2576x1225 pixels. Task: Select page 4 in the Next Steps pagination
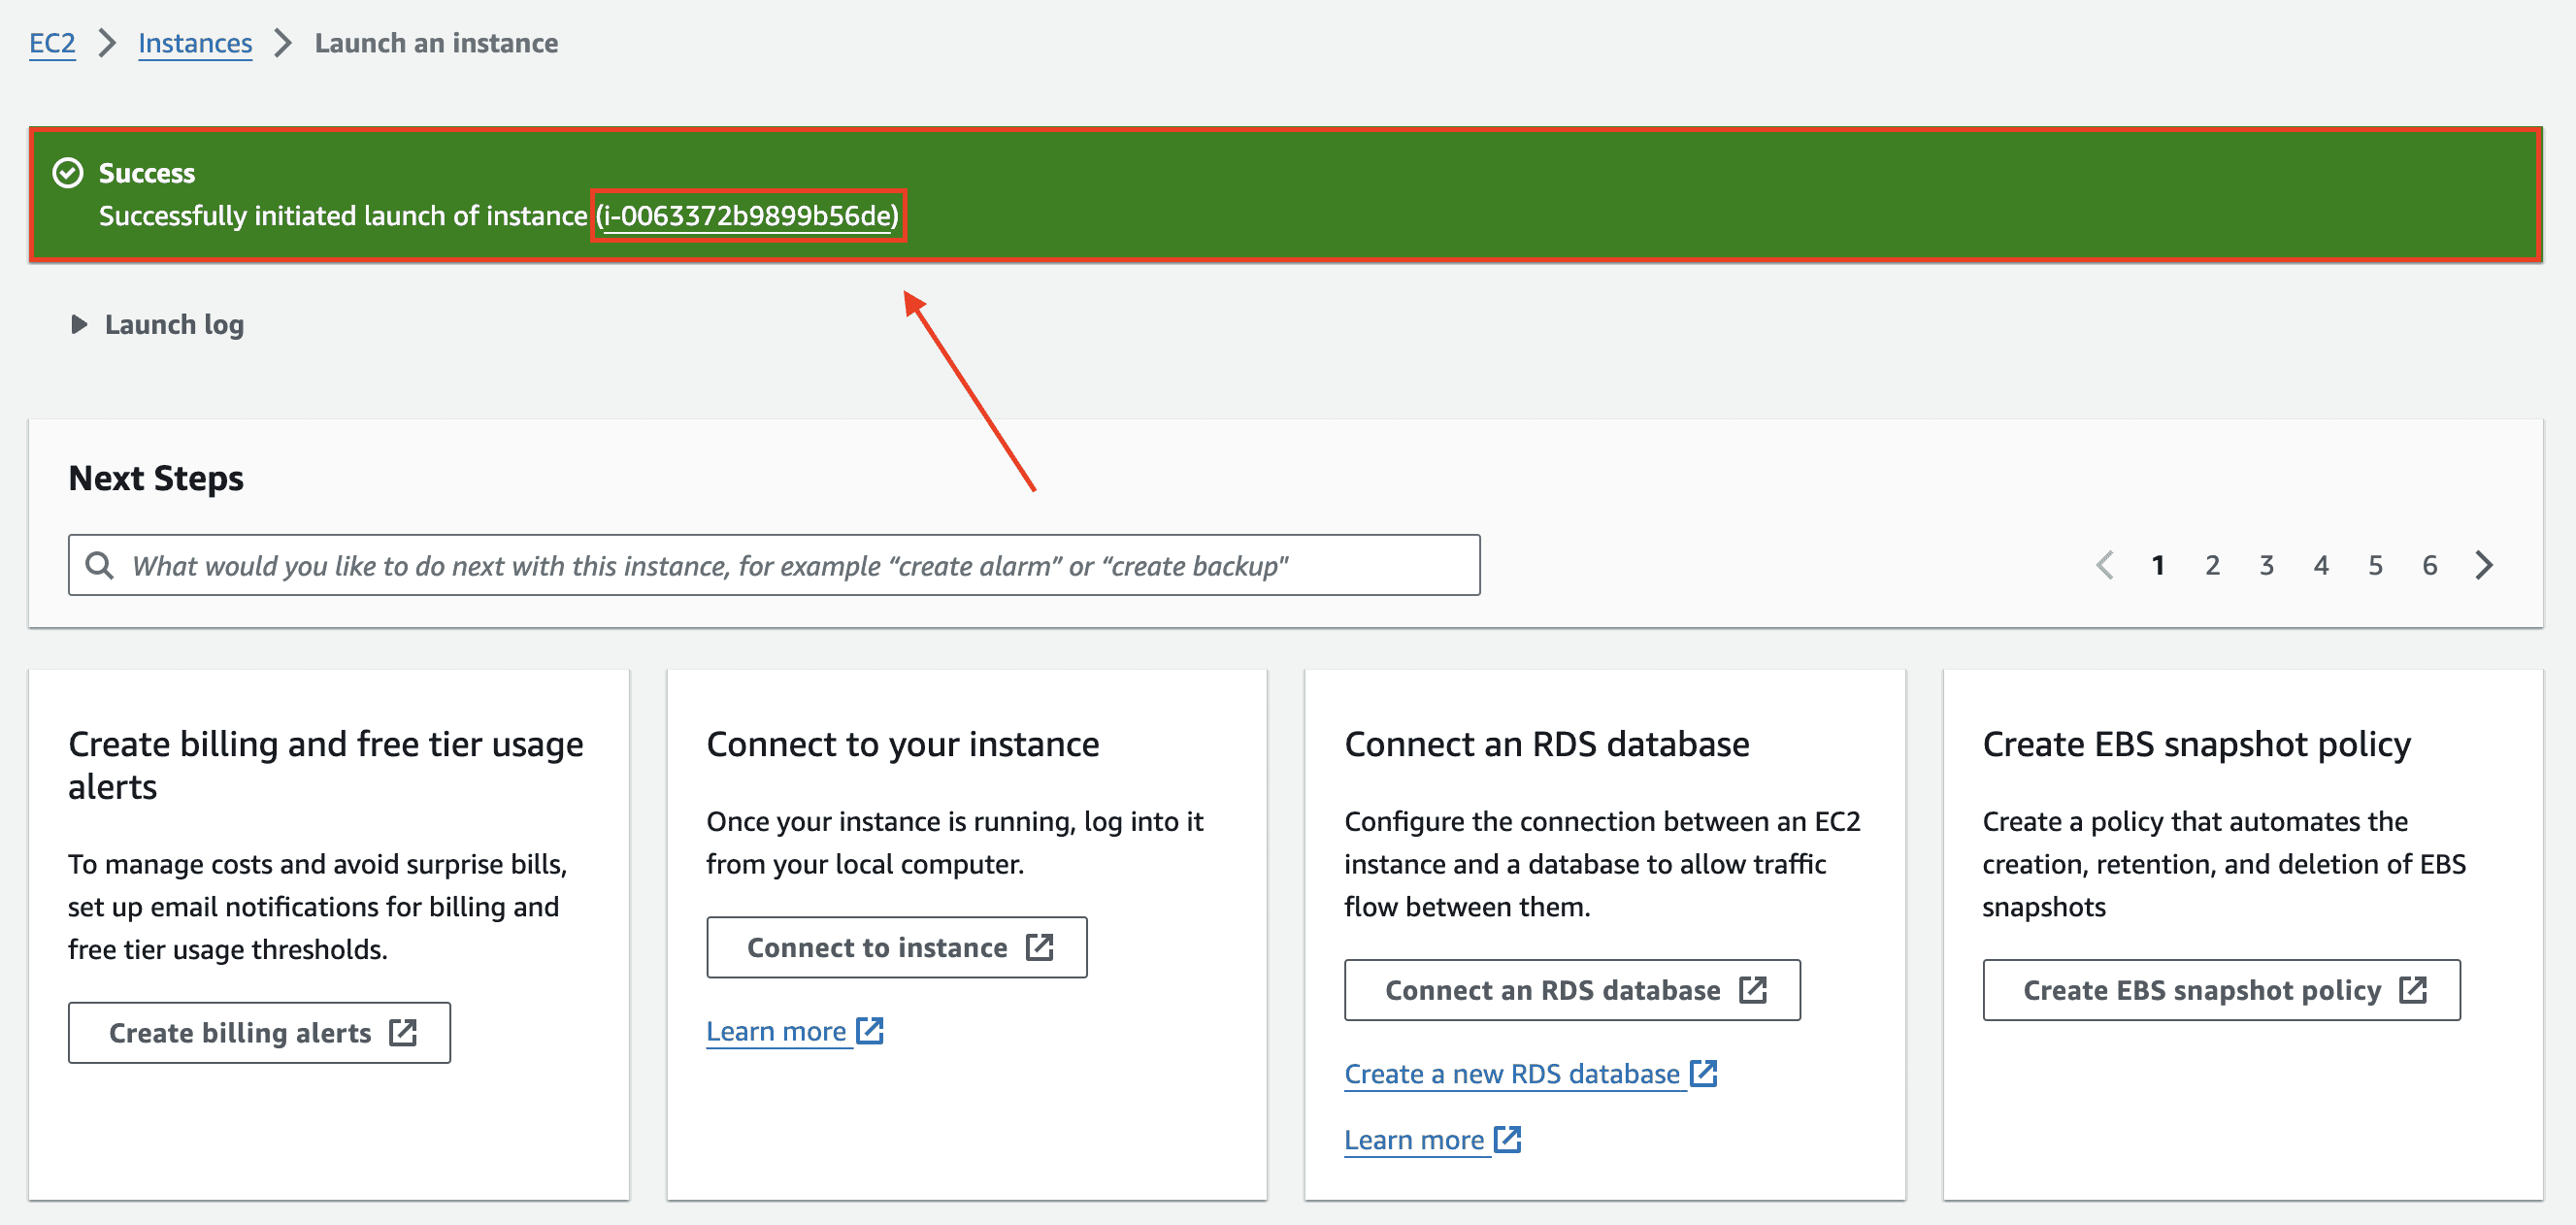click(2321, 564)
